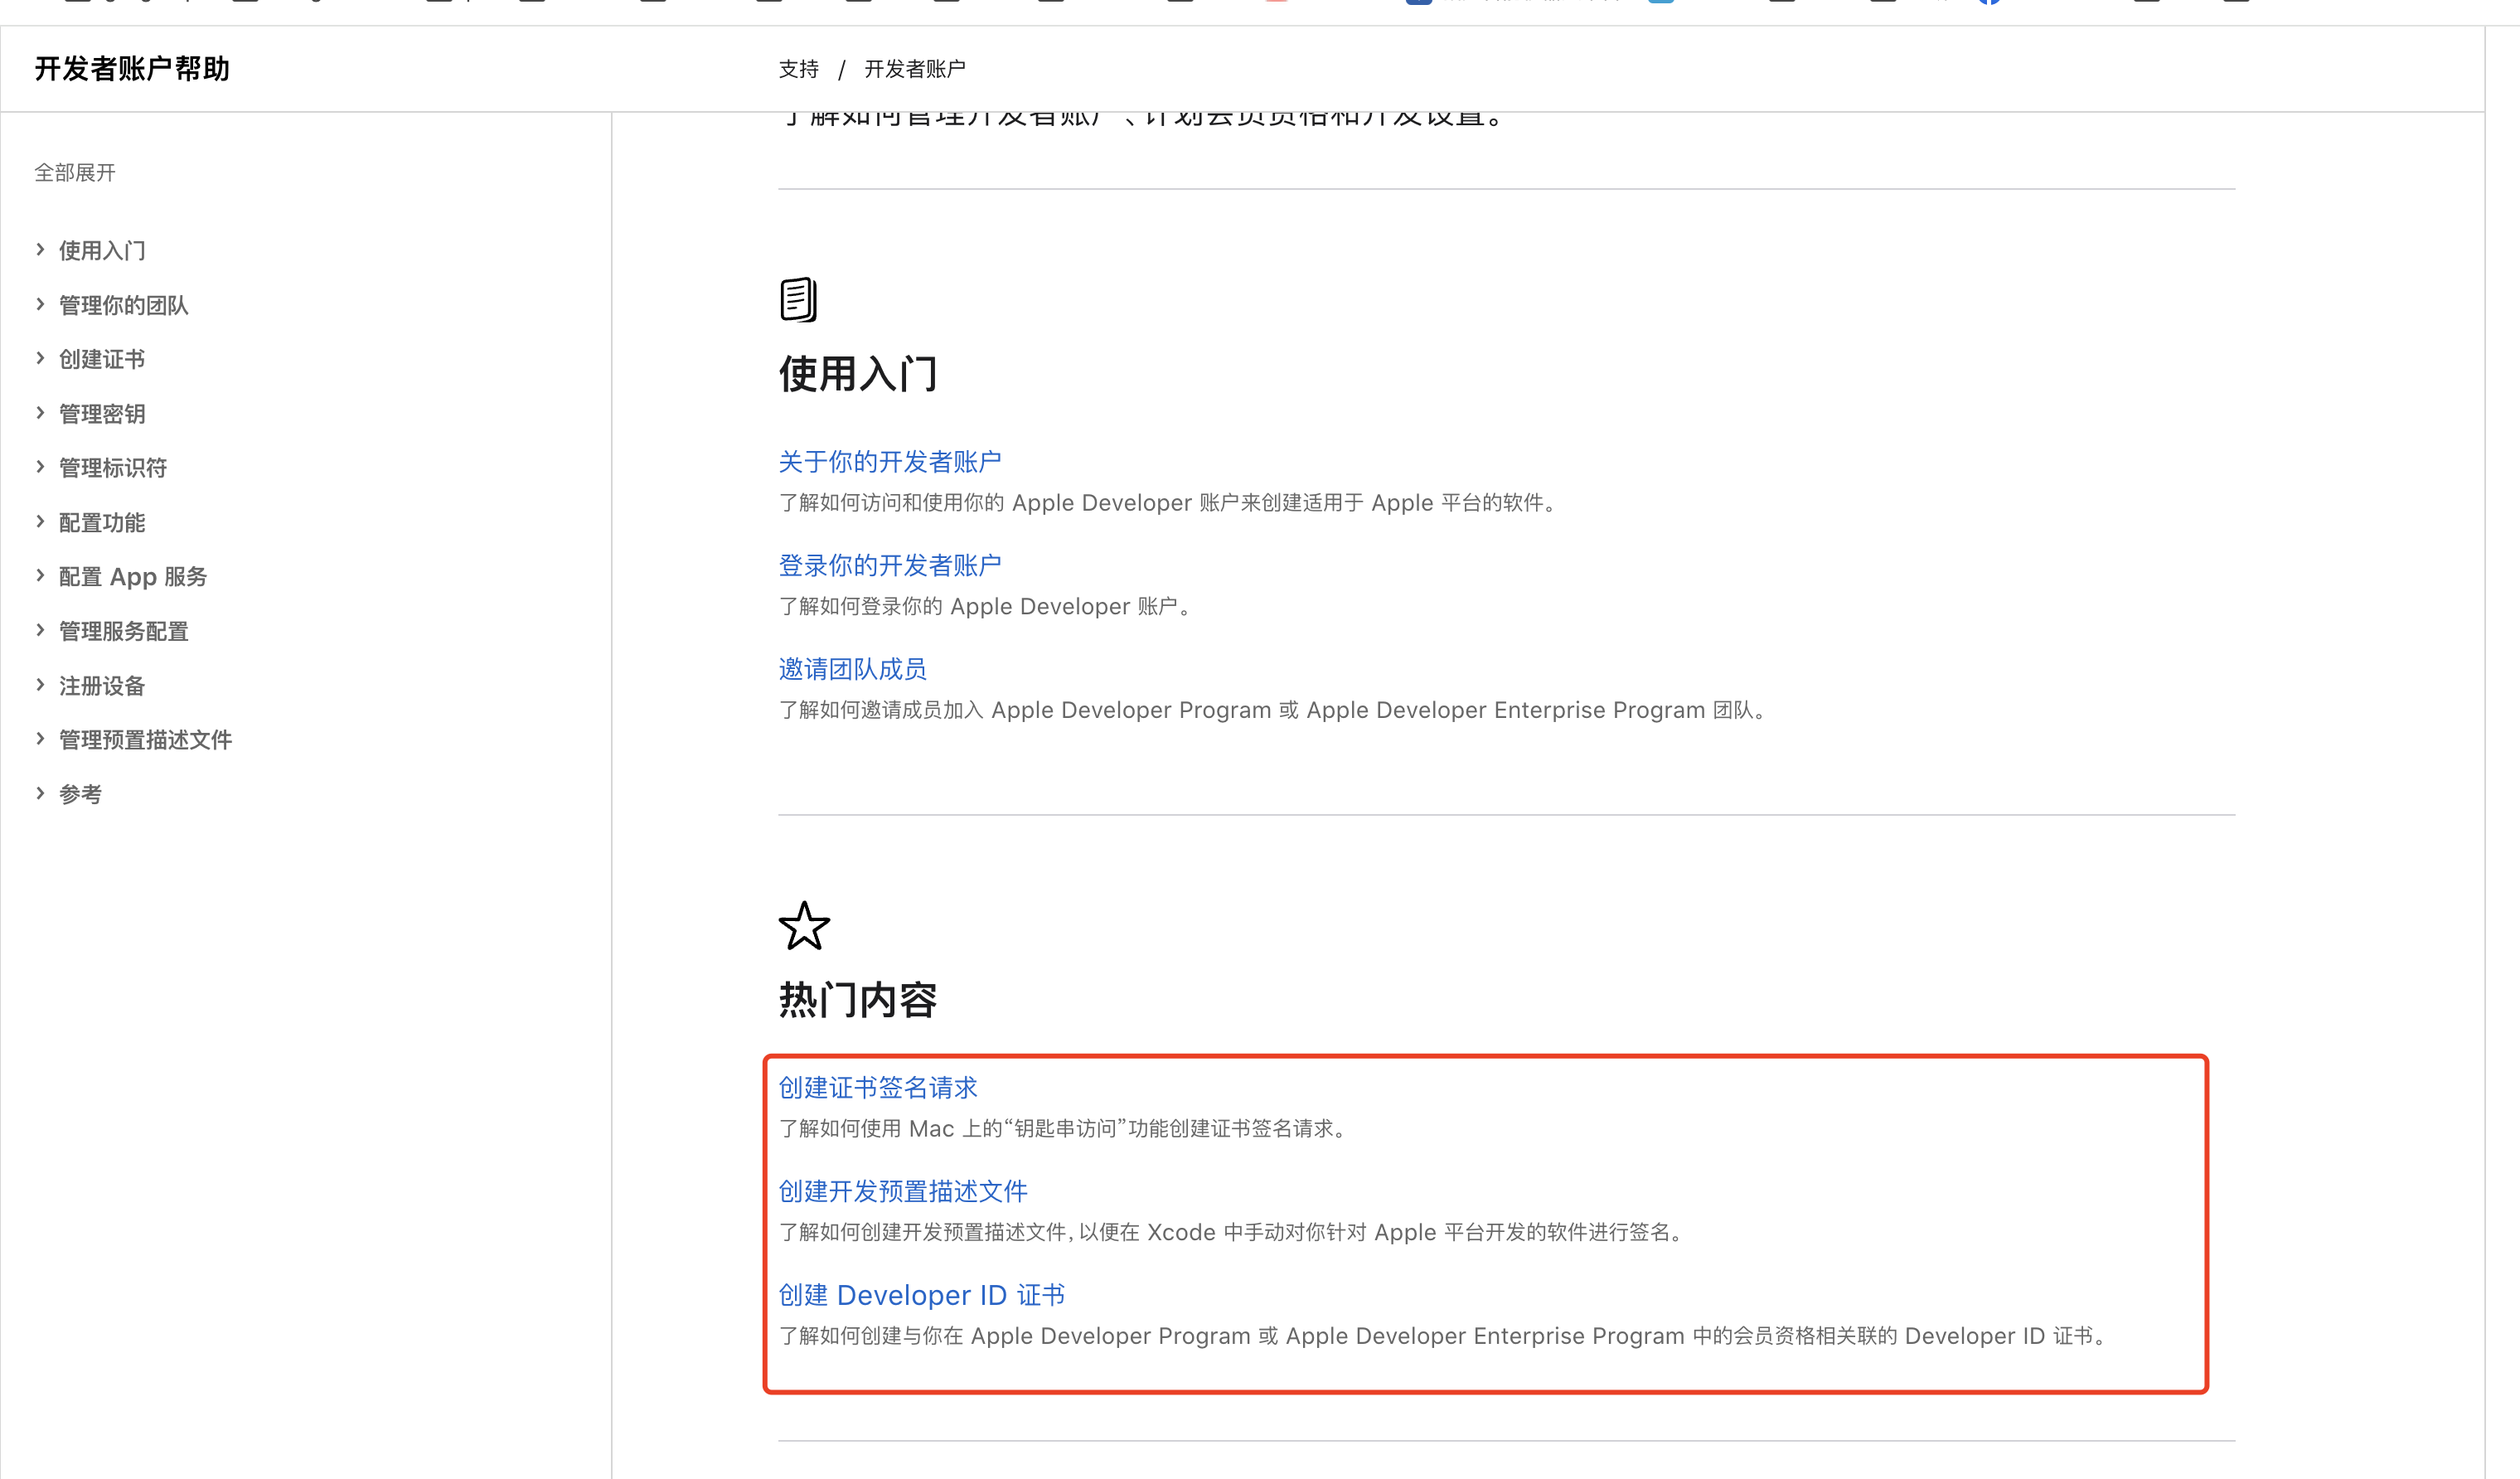Expand the 使用入门 sidebar chevron
This screenshot has height=1479, width=2520.
[x=40, y=249]
